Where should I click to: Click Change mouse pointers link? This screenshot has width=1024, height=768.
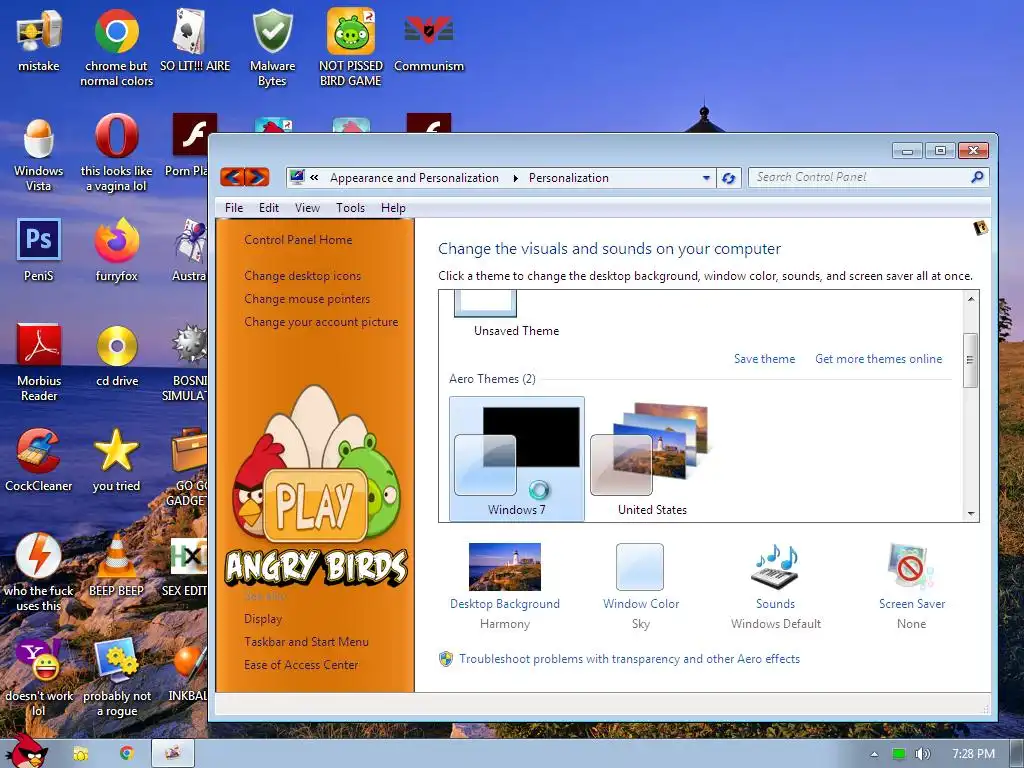307,298
